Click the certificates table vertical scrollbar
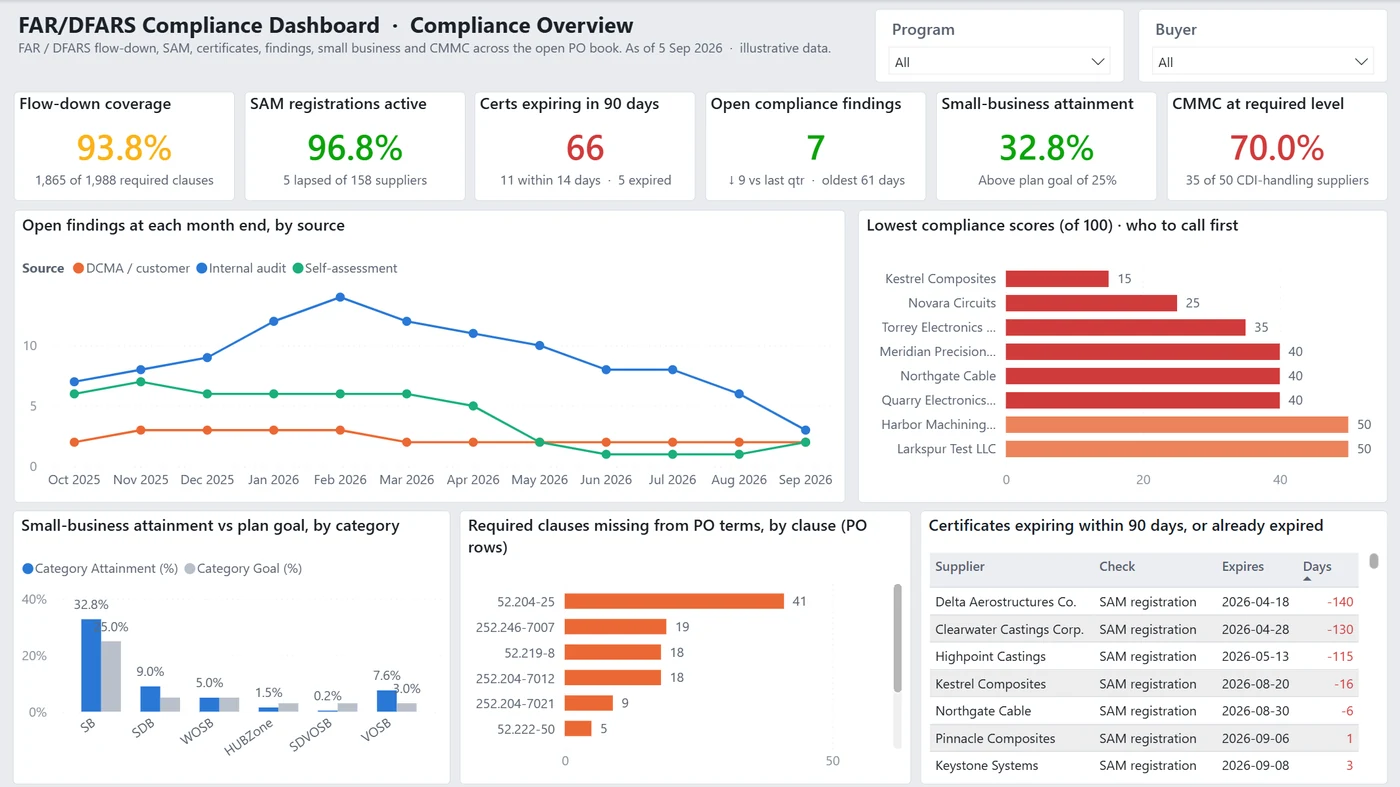Screen dimensions: 1400x787 [x=1374, y=561]
